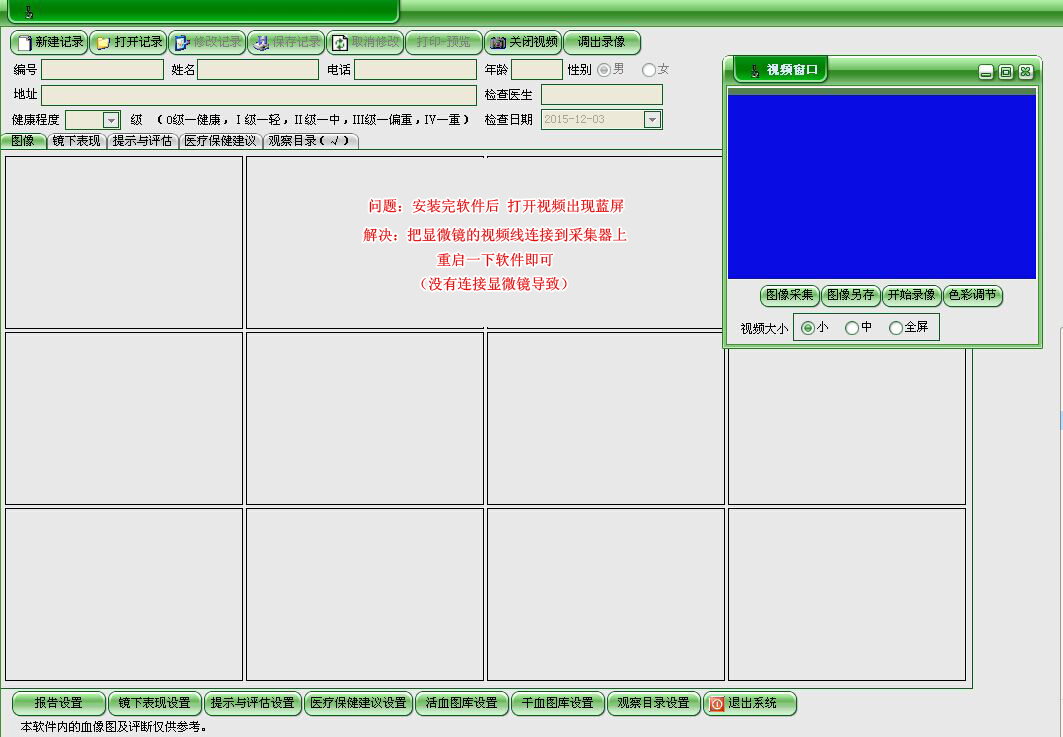Open the 检查日期 date picker dropdown
This screenshot has height=737, width=1063.
652,120
